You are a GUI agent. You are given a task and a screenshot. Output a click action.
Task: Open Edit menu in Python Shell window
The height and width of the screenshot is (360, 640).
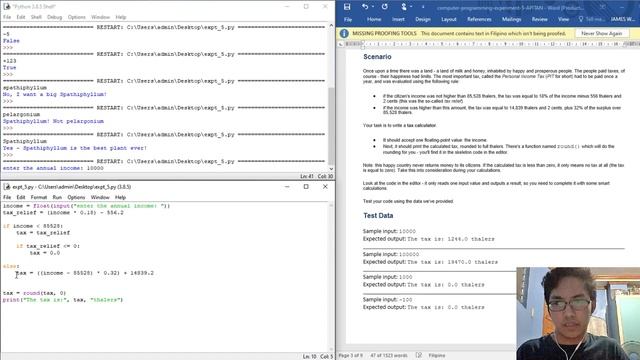pyautogui.click(x=20, y=17)
